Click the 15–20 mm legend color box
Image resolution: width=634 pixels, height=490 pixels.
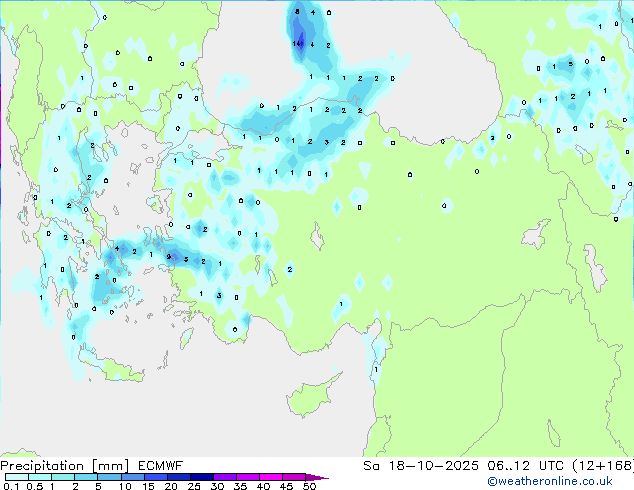155,477
